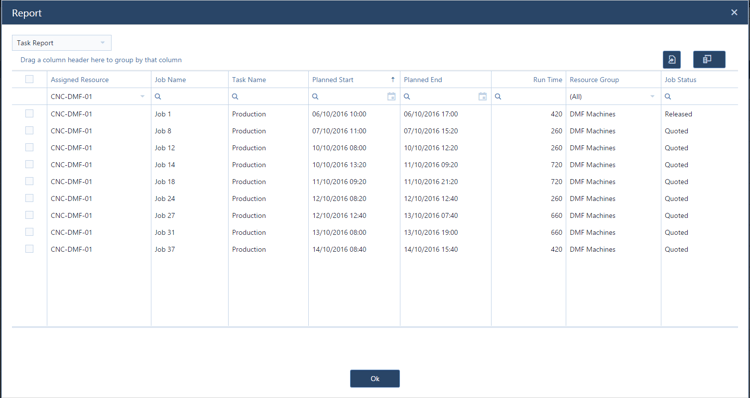Check the Job 31 row checkbox
The height and width of the screenshot is (398, 750).
point(29,232)
